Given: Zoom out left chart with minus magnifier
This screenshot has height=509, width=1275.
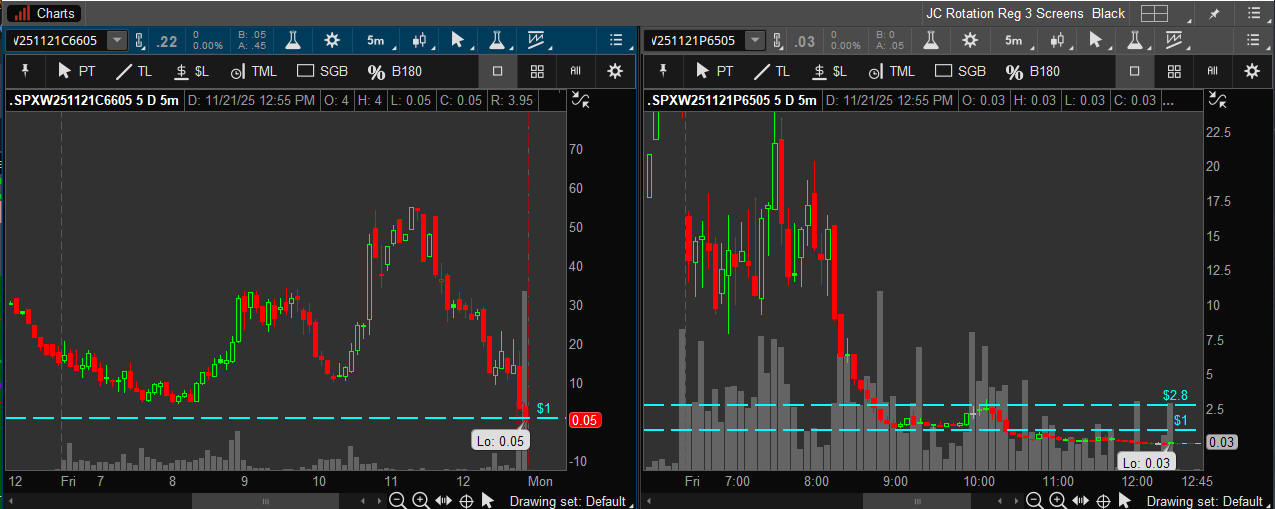Looking at the screenshot, I should tap(397, 500).
